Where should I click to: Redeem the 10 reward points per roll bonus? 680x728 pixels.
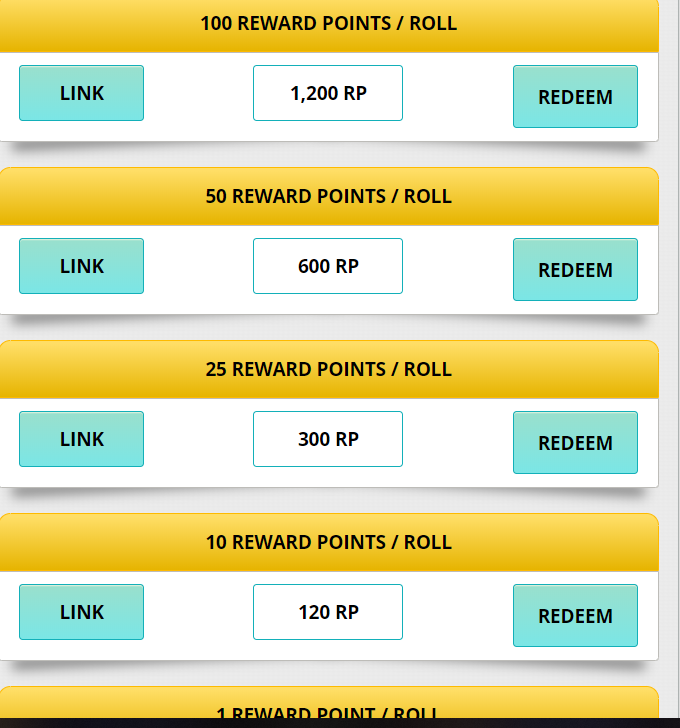click(575, 616)
